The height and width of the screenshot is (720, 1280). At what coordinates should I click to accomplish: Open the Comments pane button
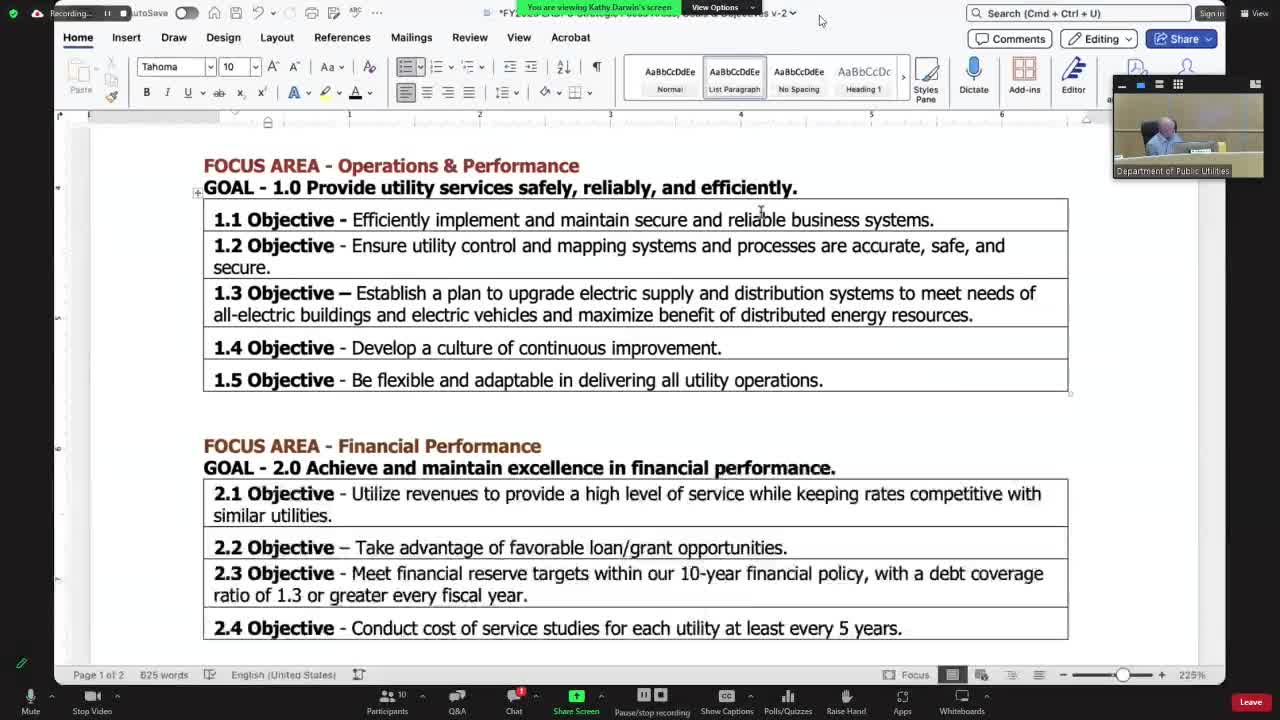coord(1008,39)
